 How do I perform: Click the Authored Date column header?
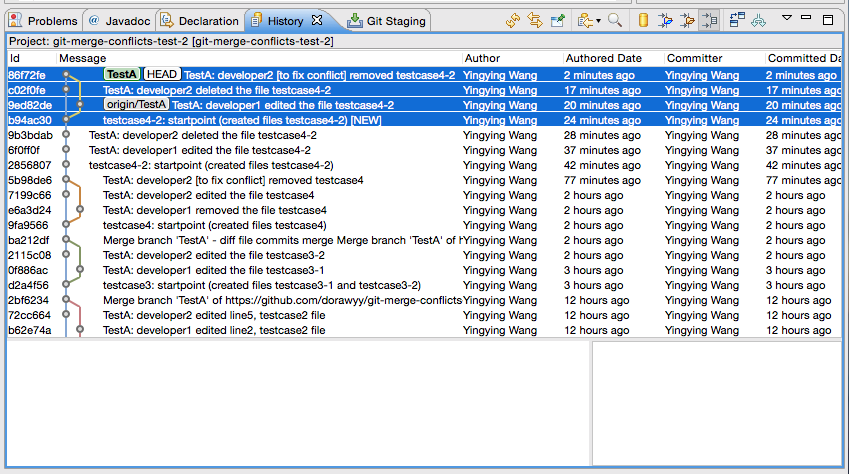[613, 58]
